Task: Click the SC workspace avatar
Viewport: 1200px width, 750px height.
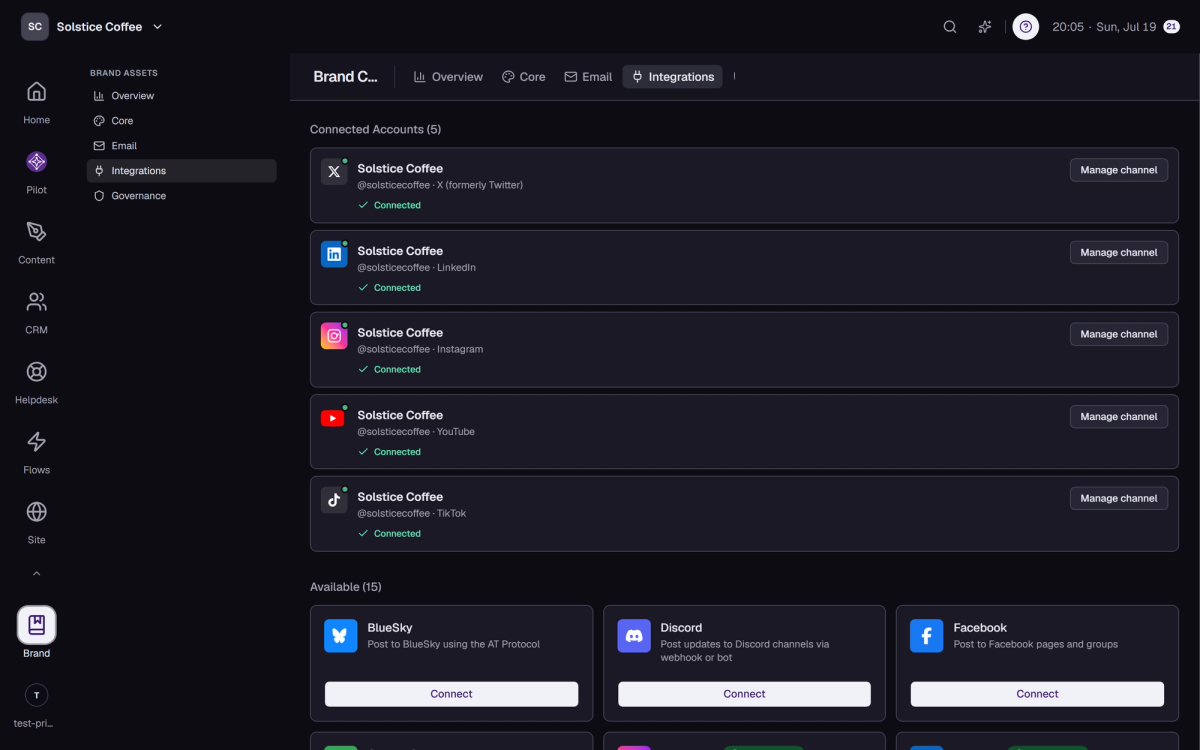Action: (x=35, y=27)
